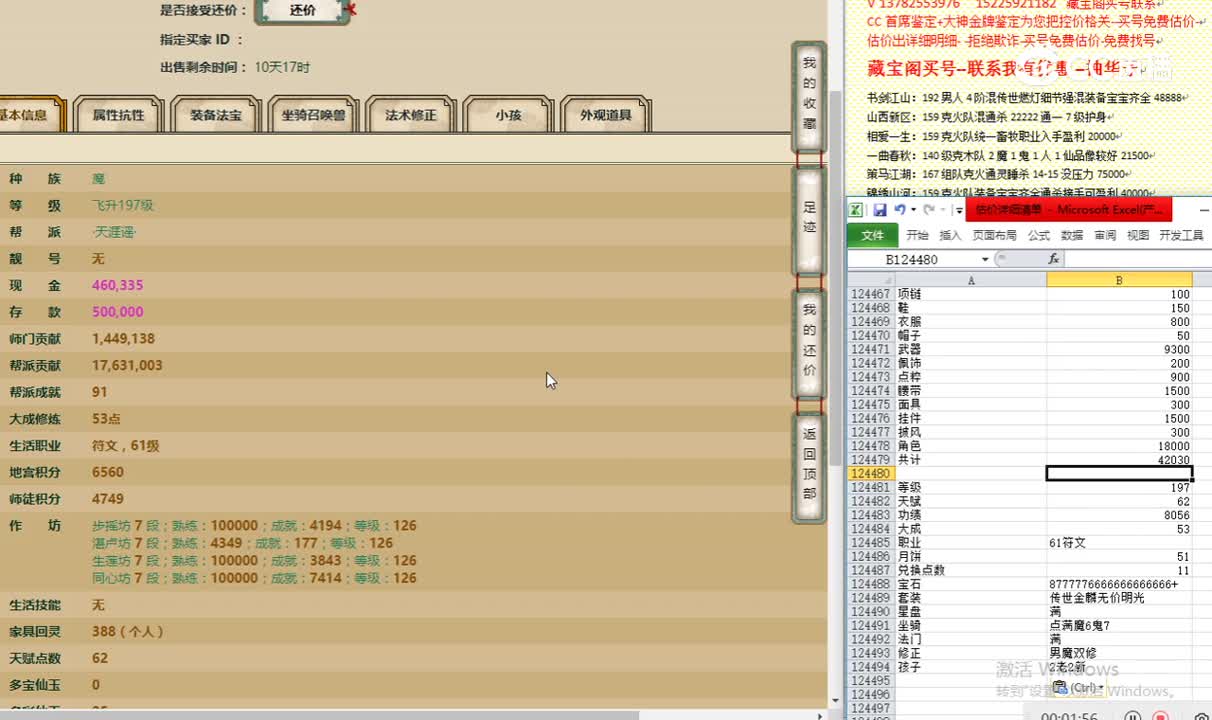Viewport: 1212px width, 720px height.
Task: Click the 地宫积分 value 6560
Action: click(108, 472)
